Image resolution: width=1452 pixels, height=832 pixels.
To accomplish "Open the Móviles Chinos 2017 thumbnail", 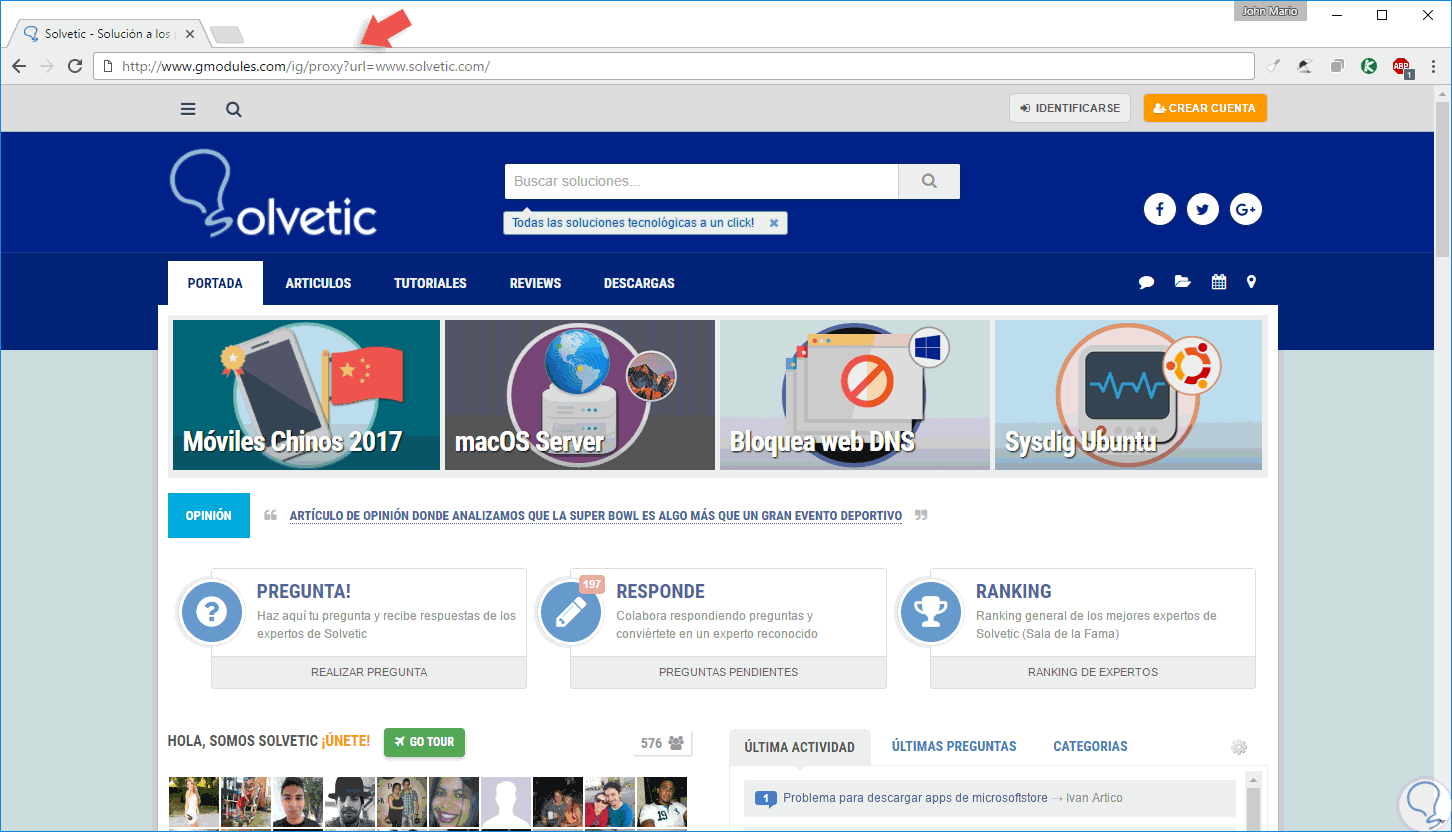I will (306, 395).
